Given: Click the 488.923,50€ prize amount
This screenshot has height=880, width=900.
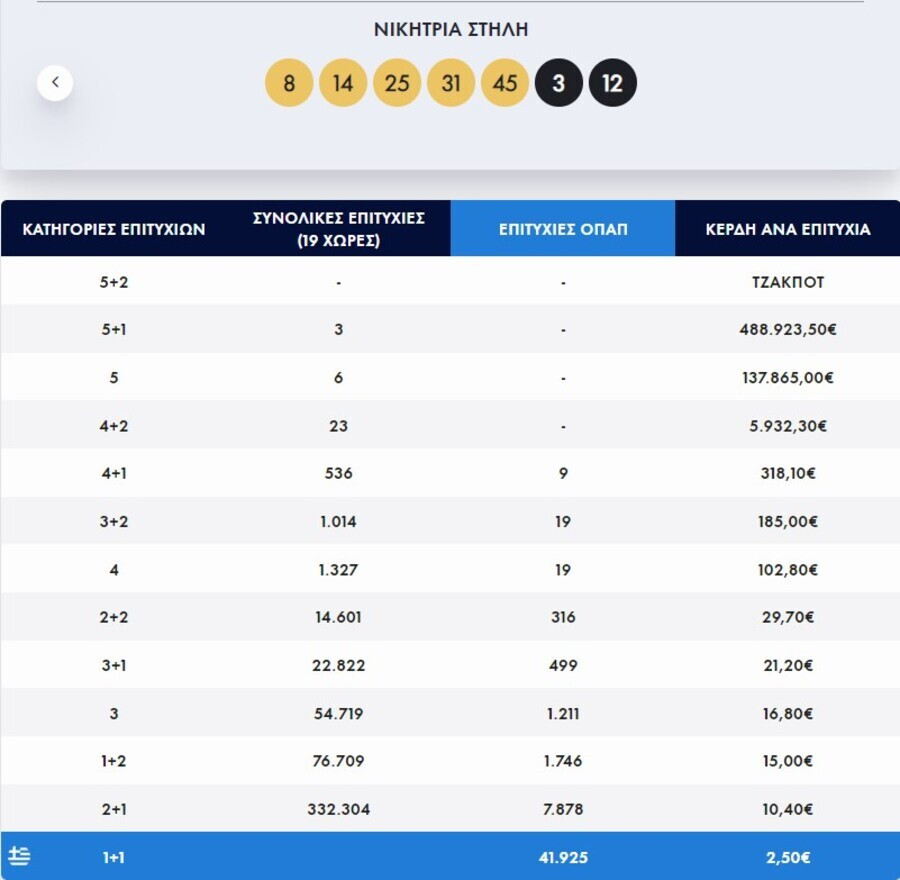Looking at the screenshot, I should (788, 329).
